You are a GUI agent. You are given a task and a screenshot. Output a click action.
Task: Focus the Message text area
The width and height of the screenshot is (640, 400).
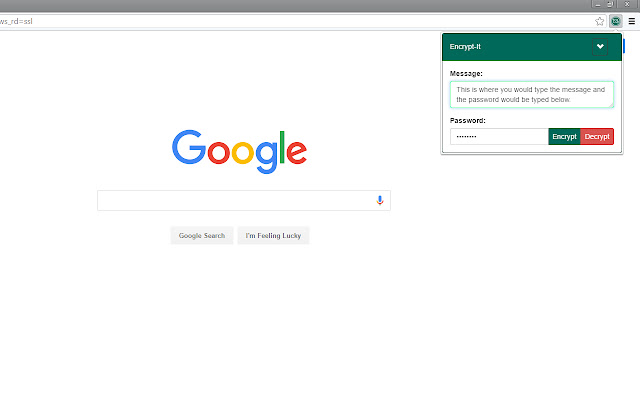coord(532,95)
